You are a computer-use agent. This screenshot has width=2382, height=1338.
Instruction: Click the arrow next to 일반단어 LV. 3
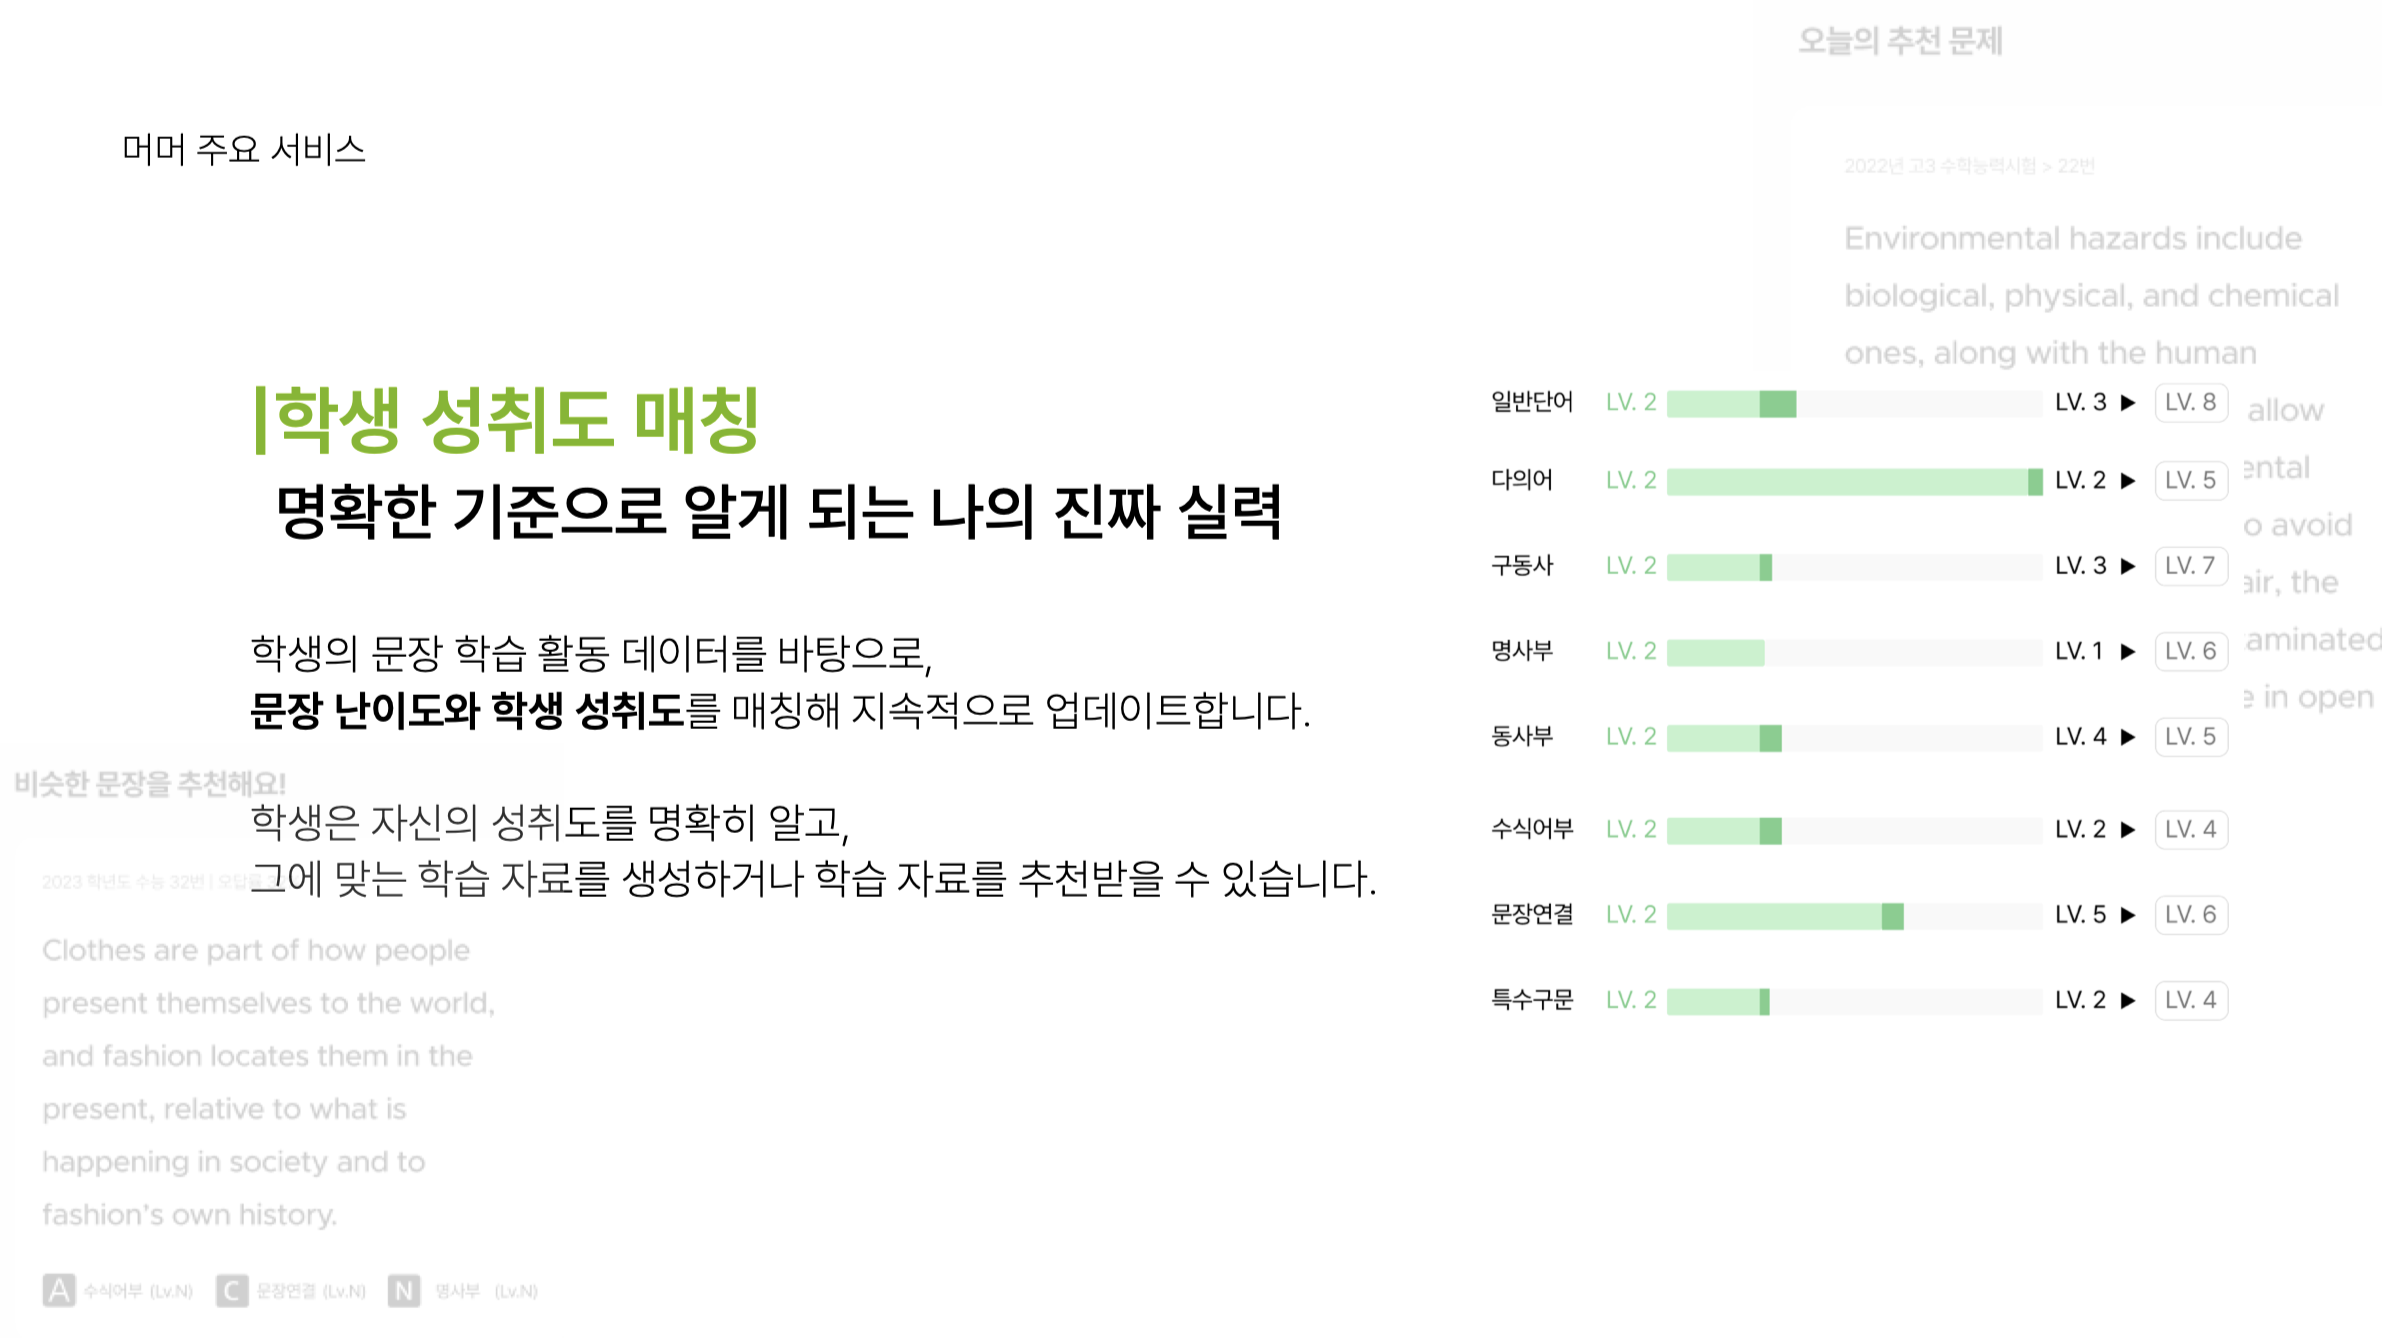[x=2128, y=403]
